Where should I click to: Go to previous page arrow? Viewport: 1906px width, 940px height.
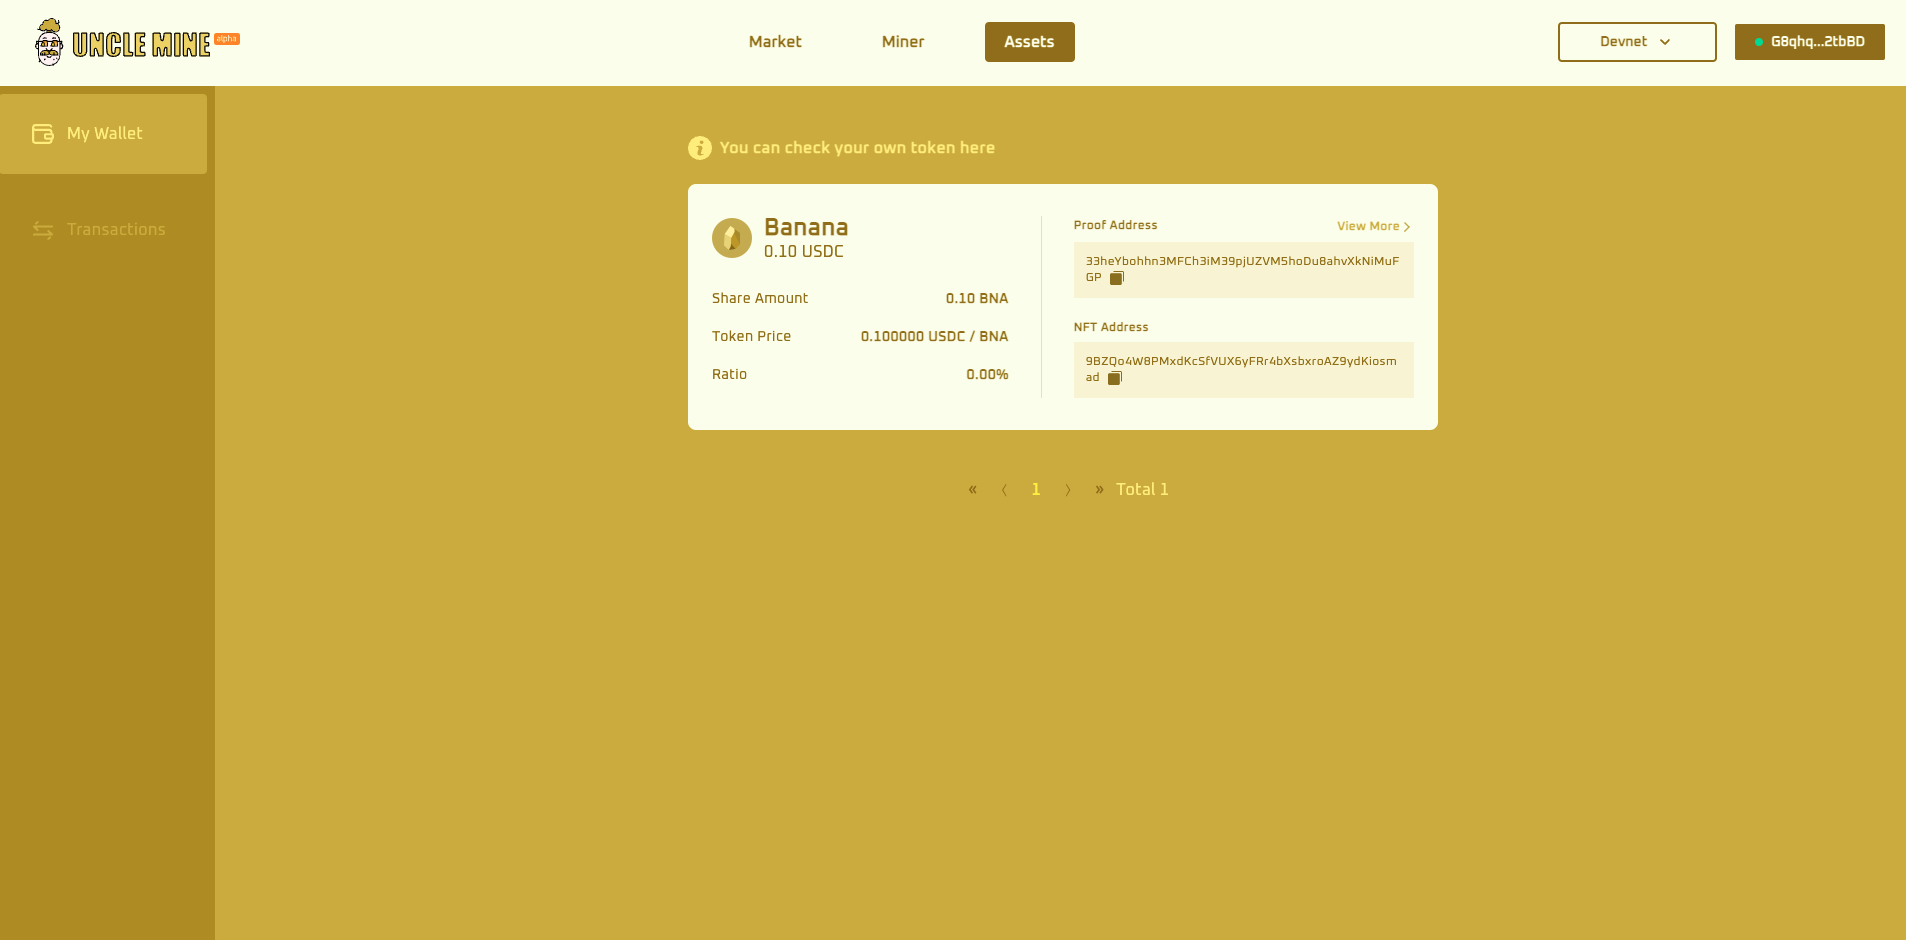(x=1004, y=489)
